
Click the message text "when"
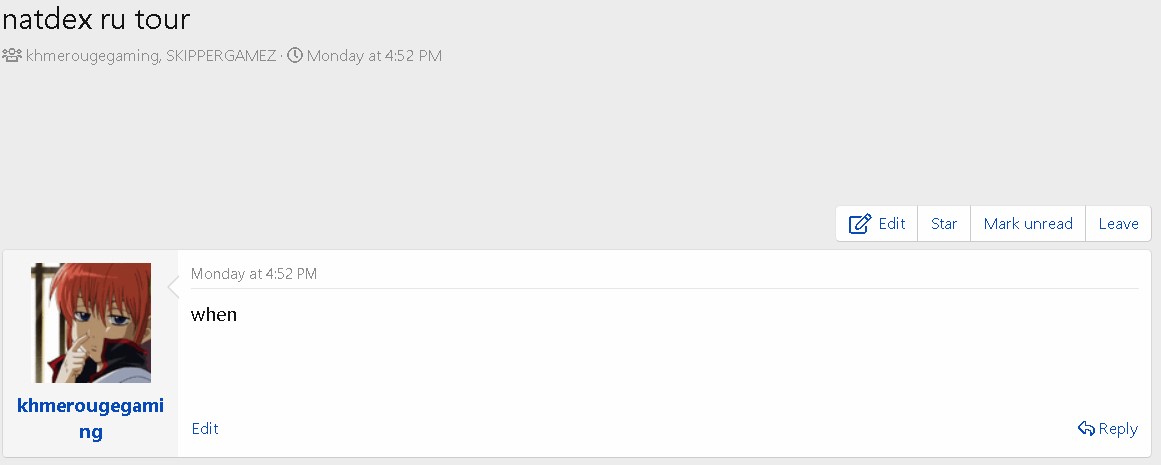214,315
